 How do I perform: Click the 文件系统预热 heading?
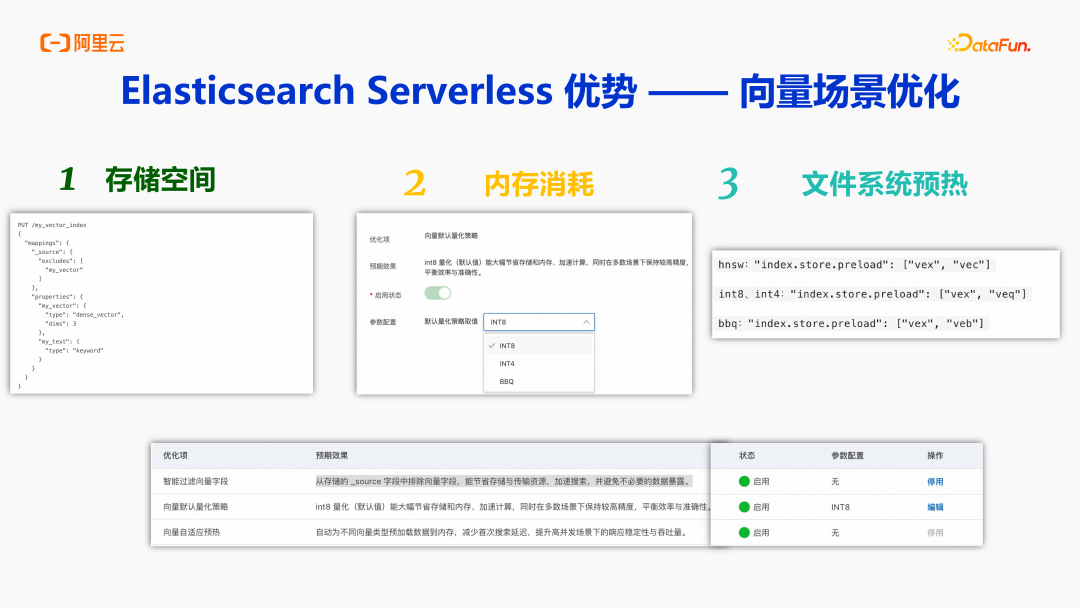pos(884,185)
